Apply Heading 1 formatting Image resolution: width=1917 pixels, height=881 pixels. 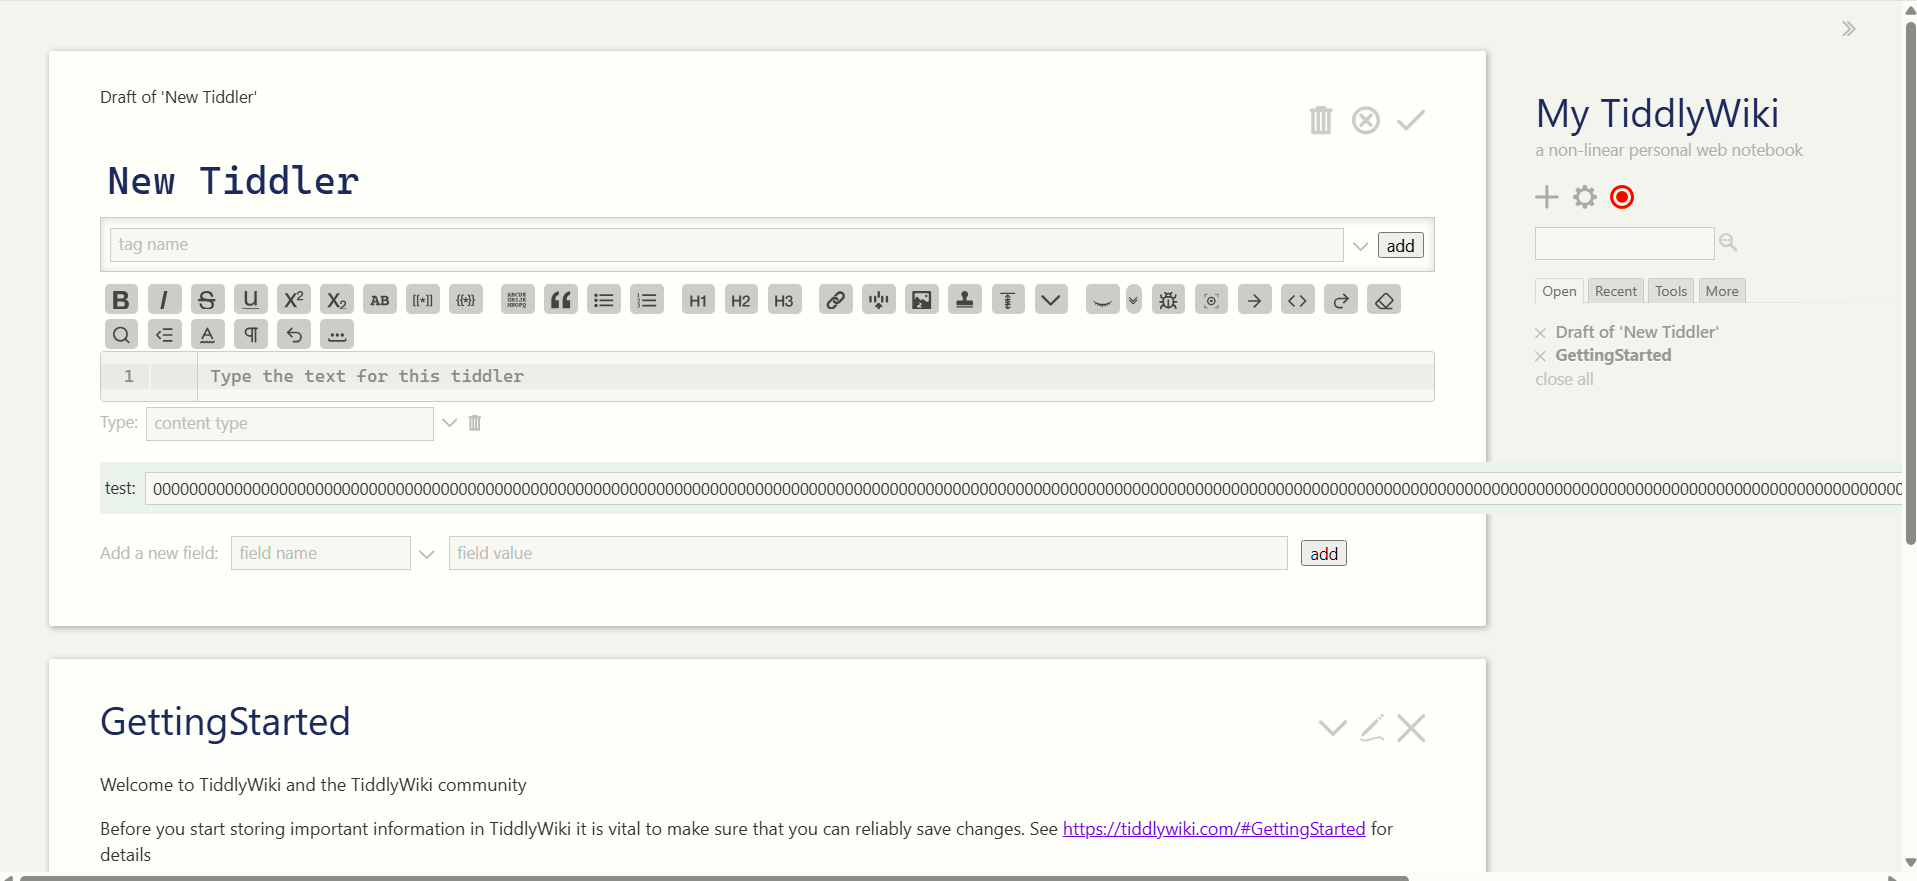(x=698, y=300)
